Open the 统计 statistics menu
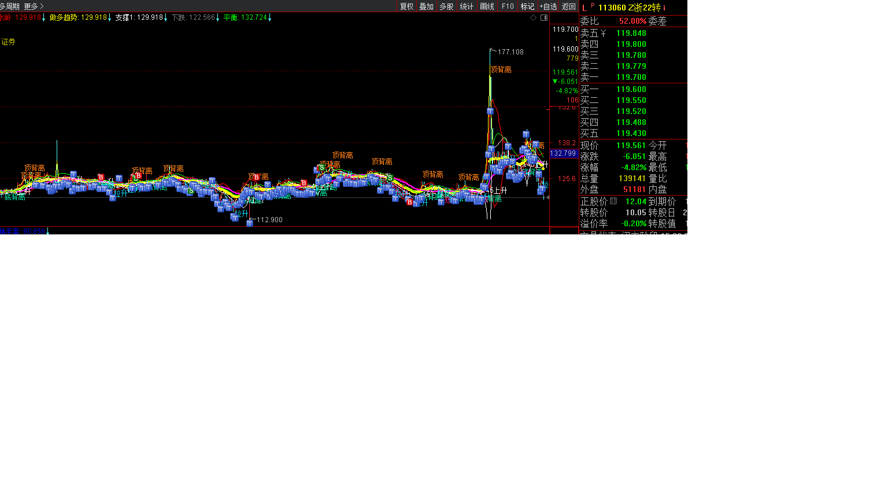 tap(467, 6)
